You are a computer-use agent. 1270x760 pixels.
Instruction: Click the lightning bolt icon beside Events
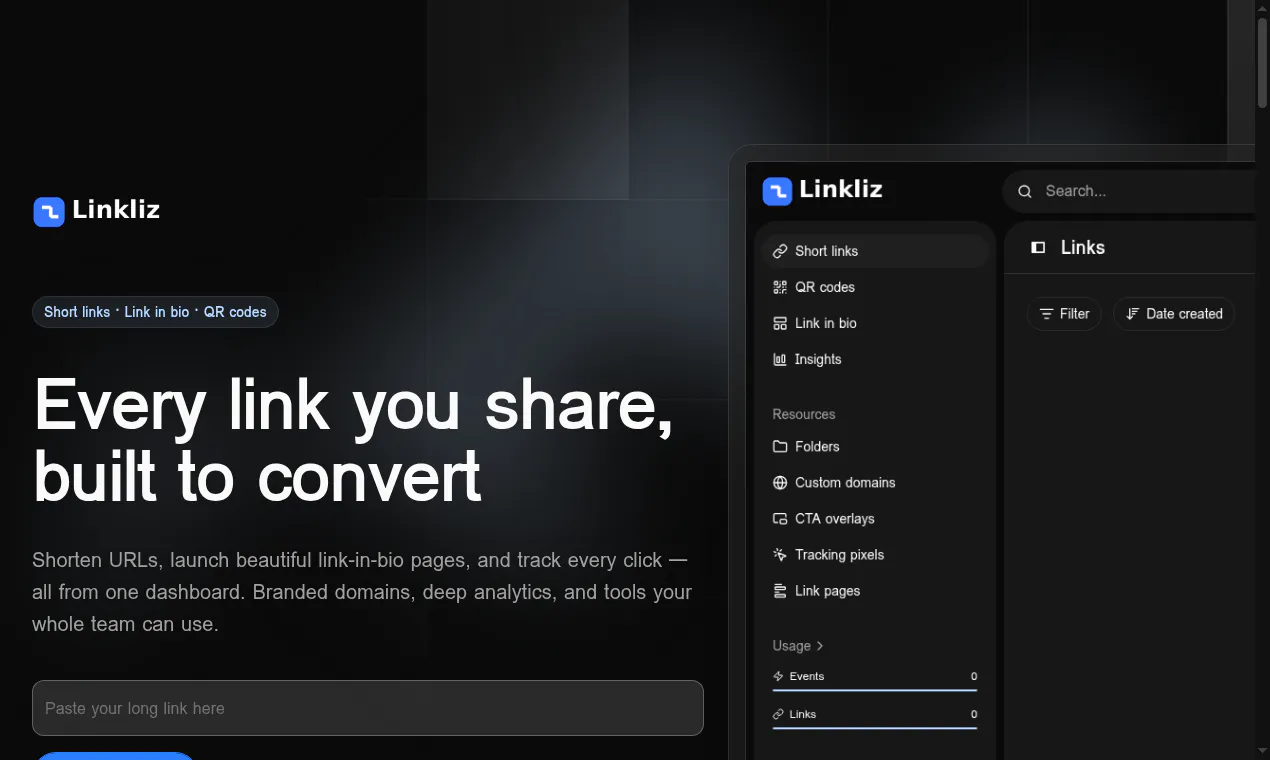[779, 676]
